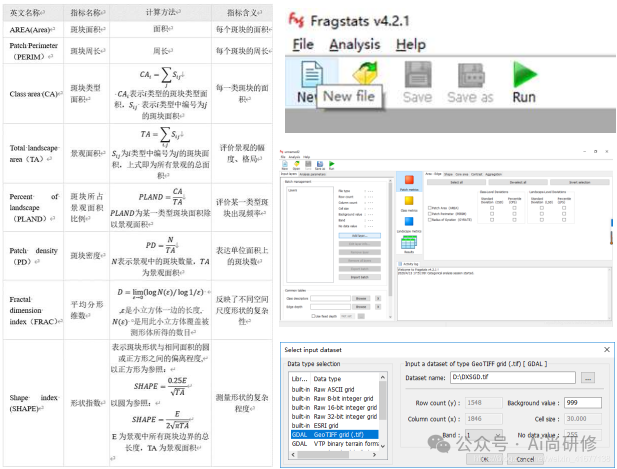
Task: Open the Help menu in the enlarged menu bar
Action: 411,44
